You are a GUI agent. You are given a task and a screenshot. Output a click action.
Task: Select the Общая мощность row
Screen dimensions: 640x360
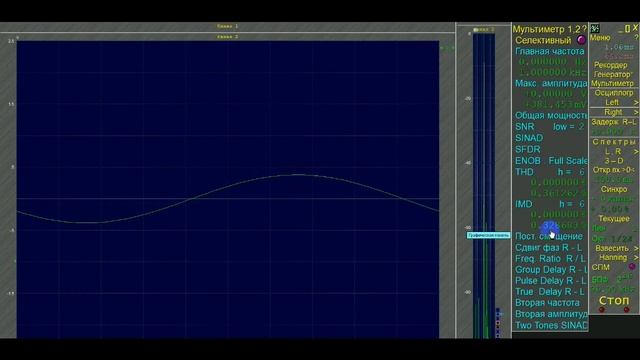click(x=551, y=116)
